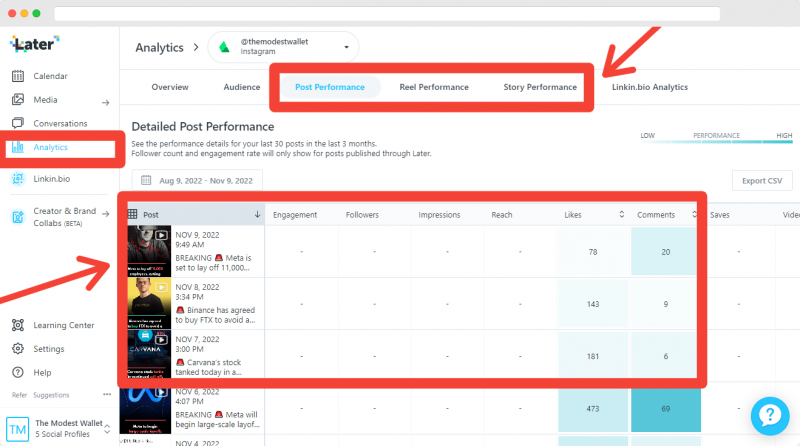Open Linkin.bio from the sidebar

coord(52,179)
